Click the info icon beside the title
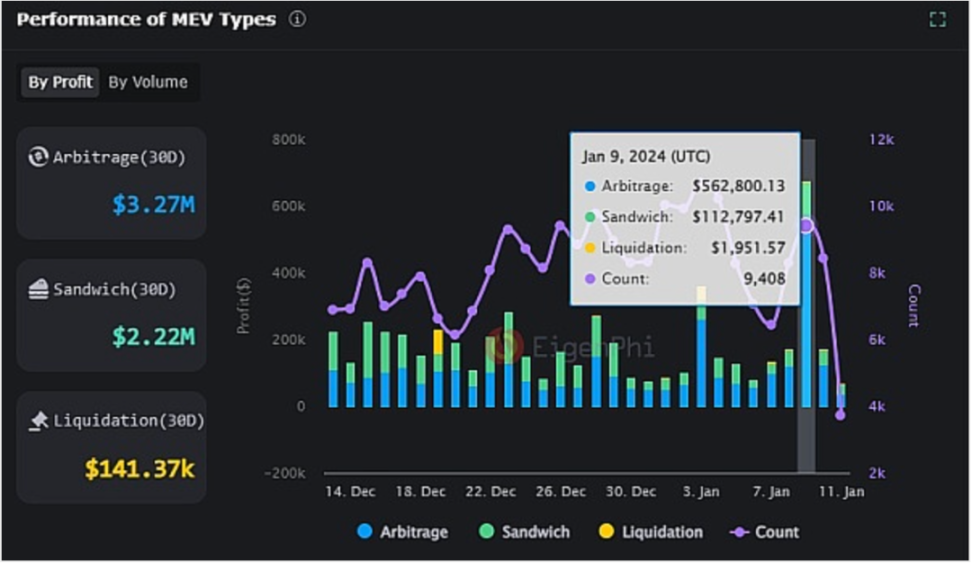This screenshot has height=563, width=972. pyautogui.click(x=297, y=20)
